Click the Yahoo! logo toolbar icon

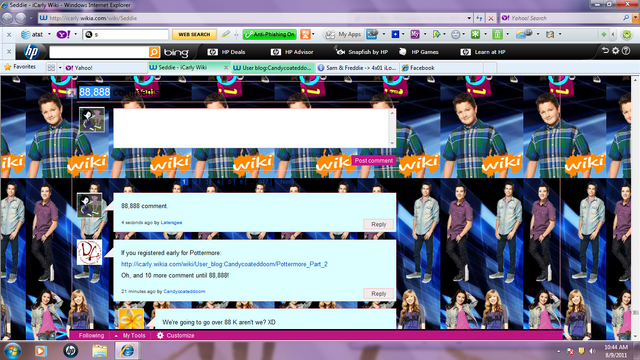[x=63, y=34]
